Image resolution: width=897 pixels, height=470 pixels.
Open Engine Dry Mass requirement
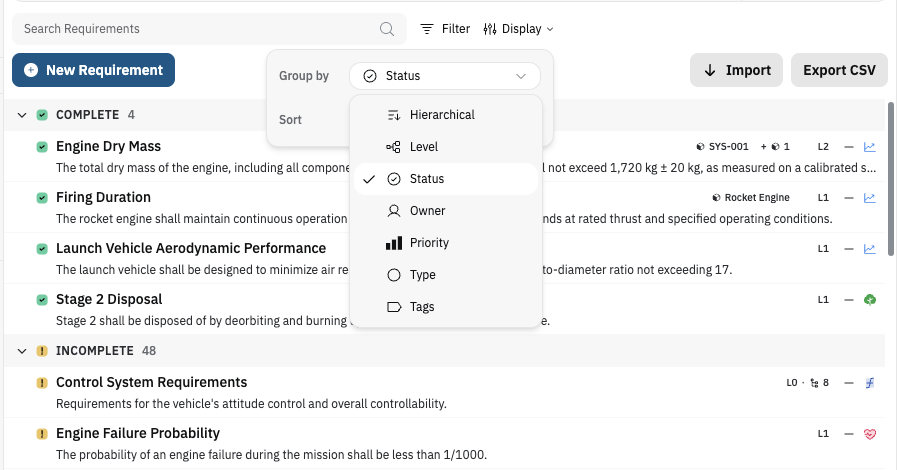(108, 146)
